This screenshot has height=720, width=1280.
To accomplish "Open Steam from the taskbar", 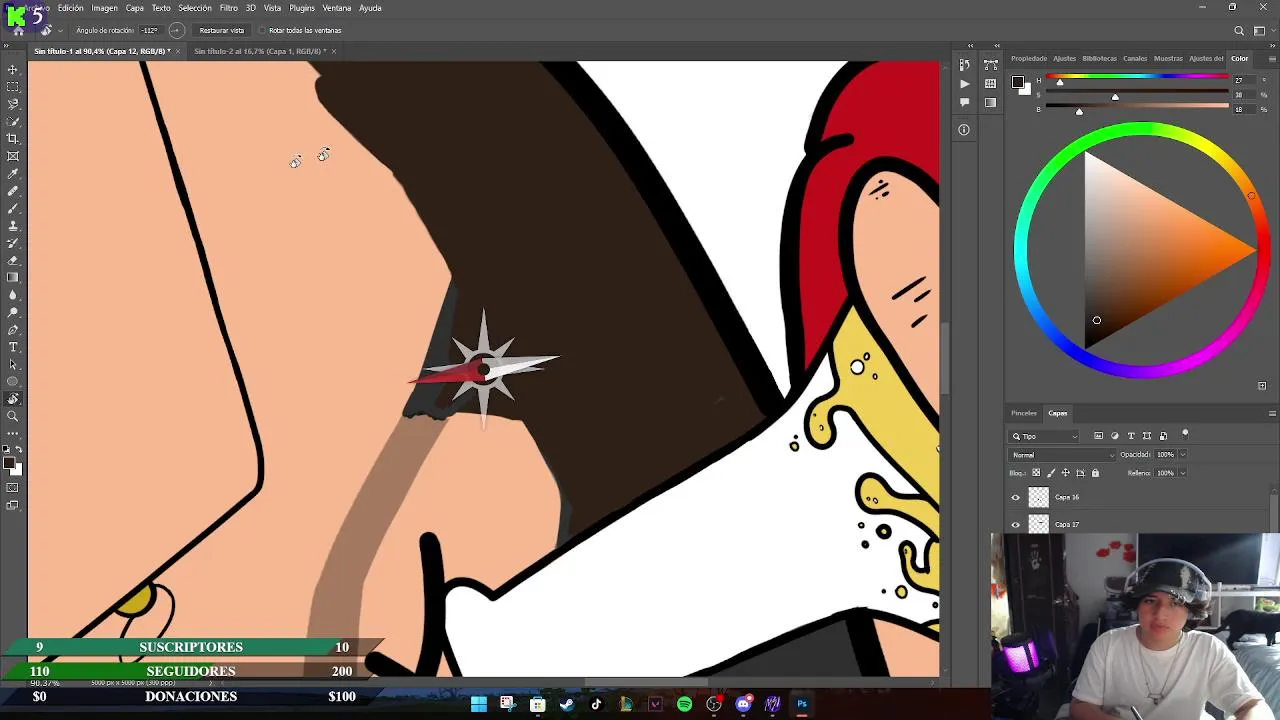I will coord(567,704).
